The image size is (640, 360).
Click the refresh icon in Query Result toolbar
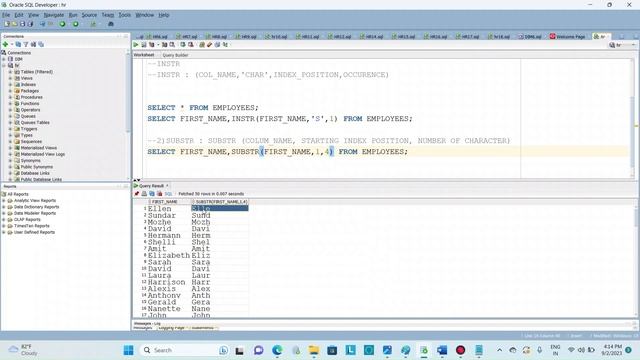152,193
